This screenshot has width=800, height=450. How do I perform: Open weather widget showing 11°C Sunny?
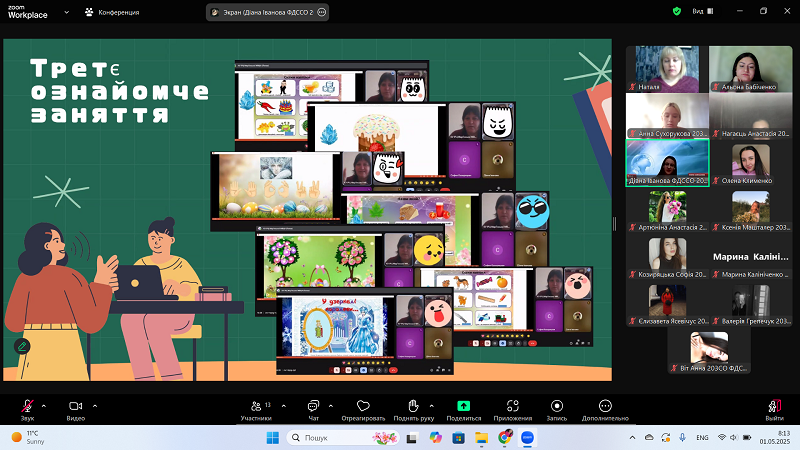point(29,438)
